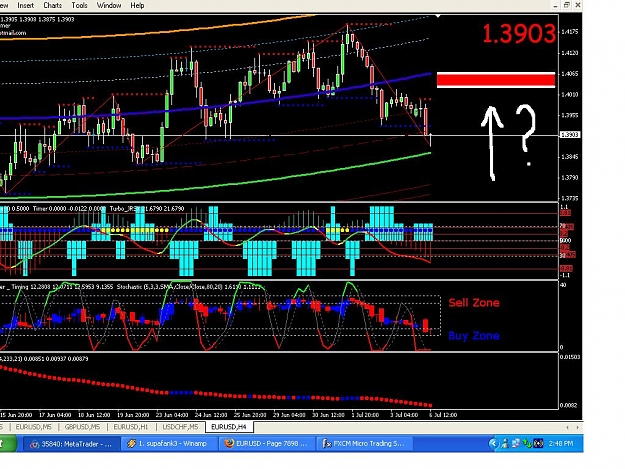Open the Insert menu
The image size is (625, 469).
26,6
